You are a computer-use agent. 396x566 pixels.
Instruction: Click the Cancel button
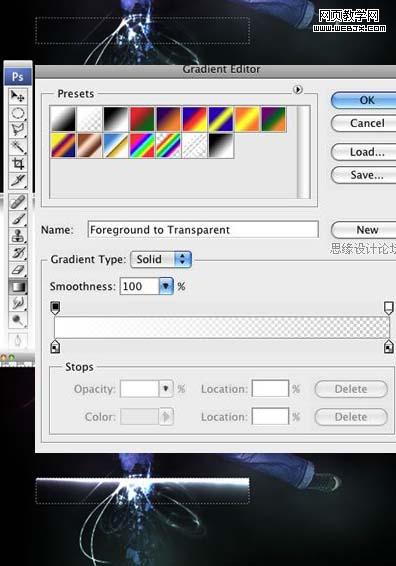(364, 123)
